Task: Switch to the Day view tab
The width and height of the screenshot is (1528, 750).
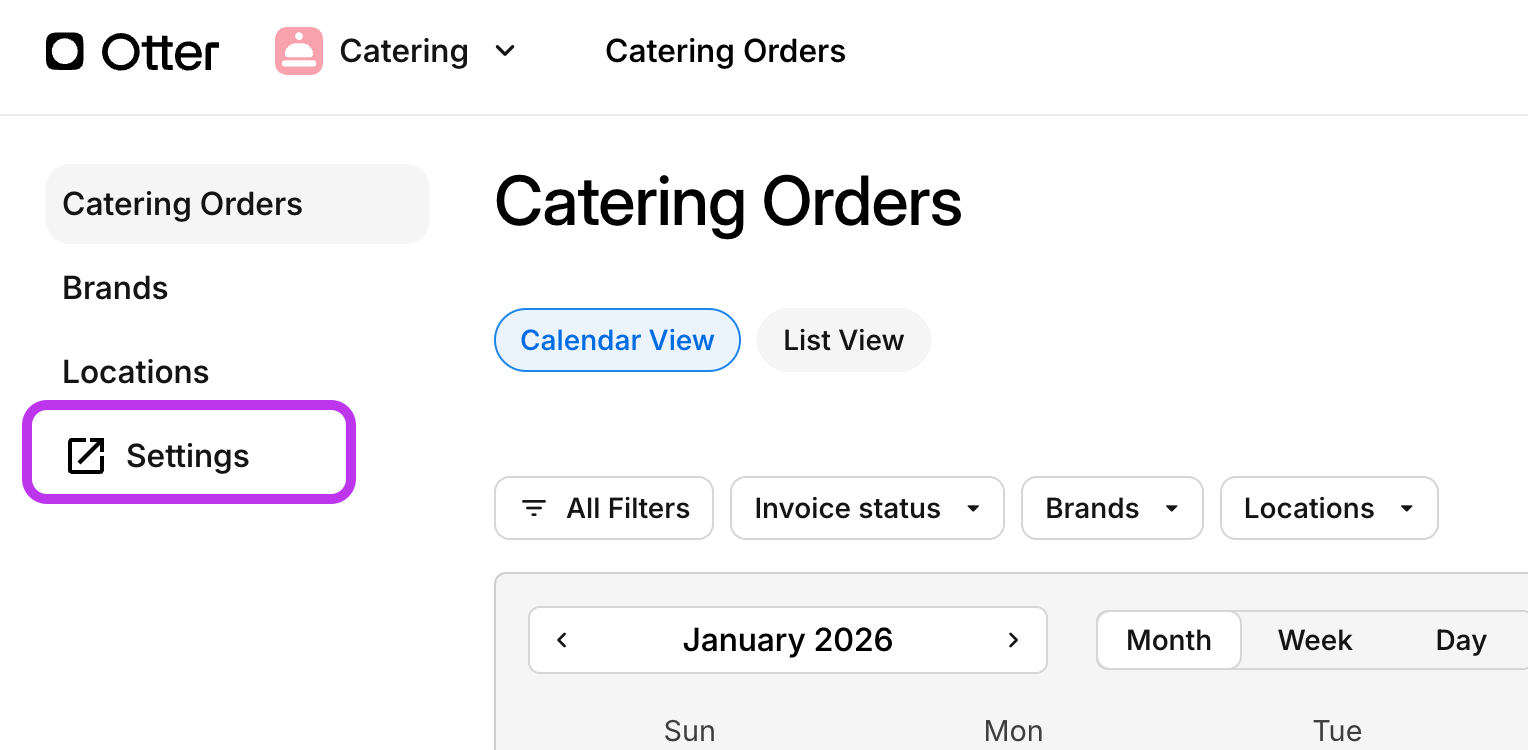Action: pos(1460,640)
